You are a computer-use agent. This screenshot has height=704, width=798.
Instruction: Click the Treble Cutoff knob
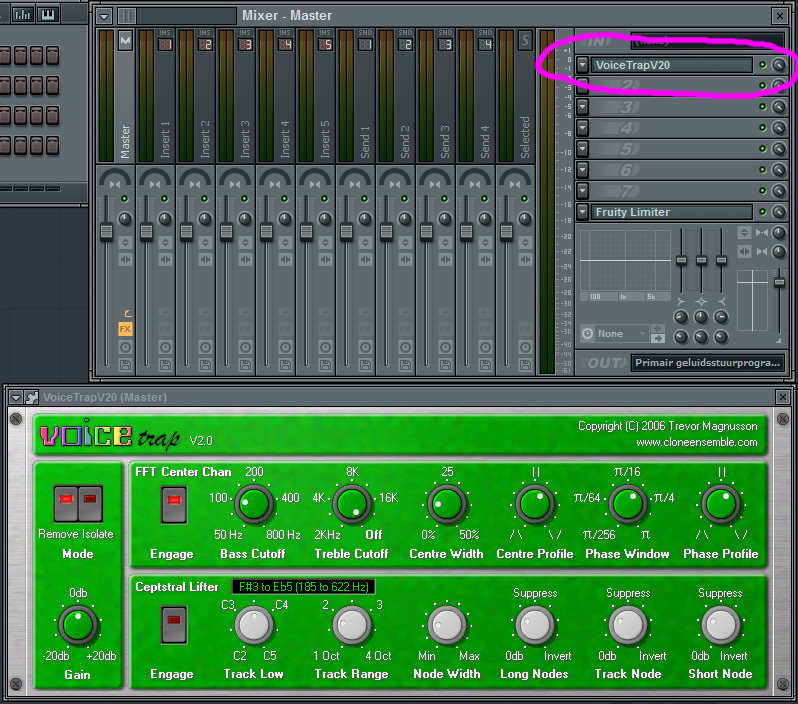click(x=352, y=503)
